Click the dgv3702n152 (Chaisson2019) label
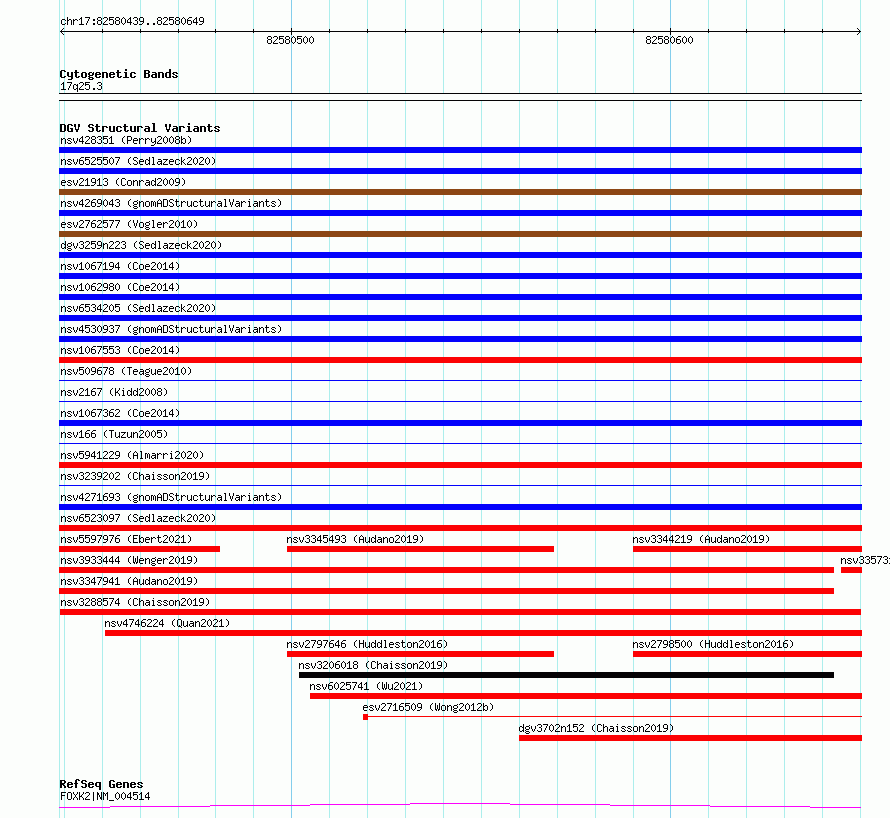Viewport: 890px width, 818px height. pos(596,728)
